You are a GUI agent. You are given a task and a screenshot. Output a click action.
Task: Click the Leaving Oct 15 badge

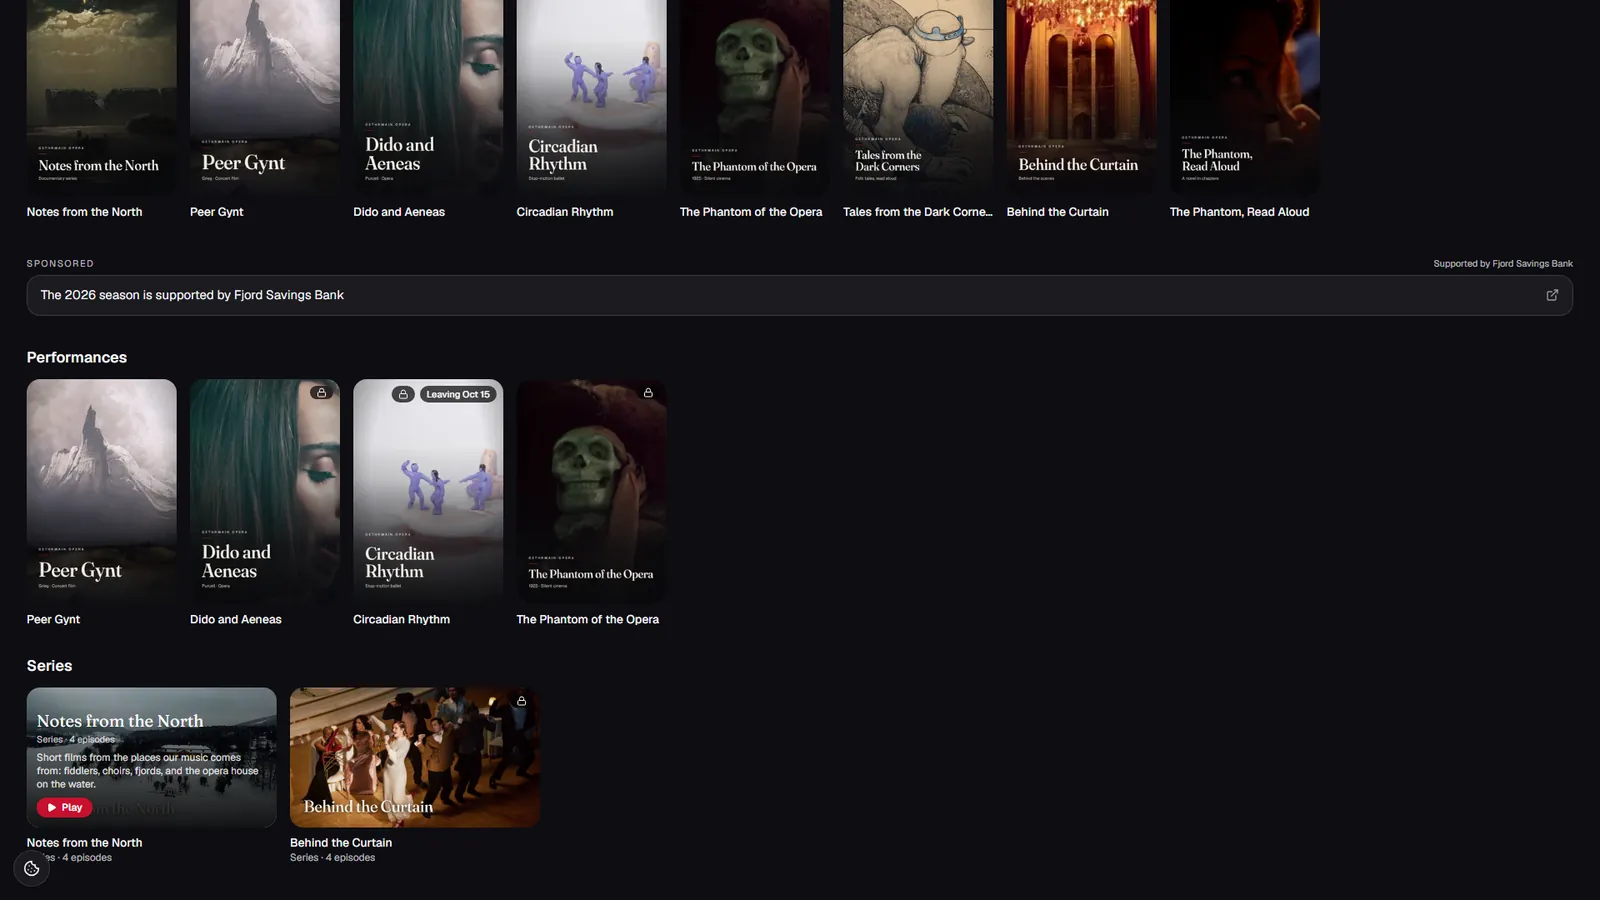coord(458,394)
